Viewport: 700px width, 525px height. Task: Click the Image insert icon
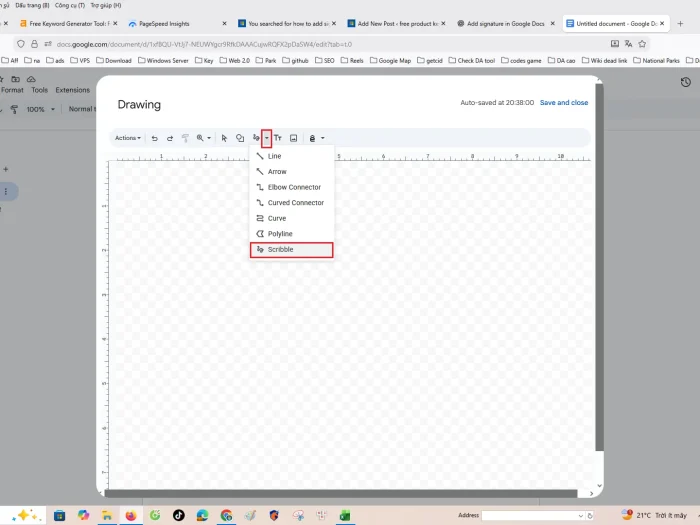294,138
